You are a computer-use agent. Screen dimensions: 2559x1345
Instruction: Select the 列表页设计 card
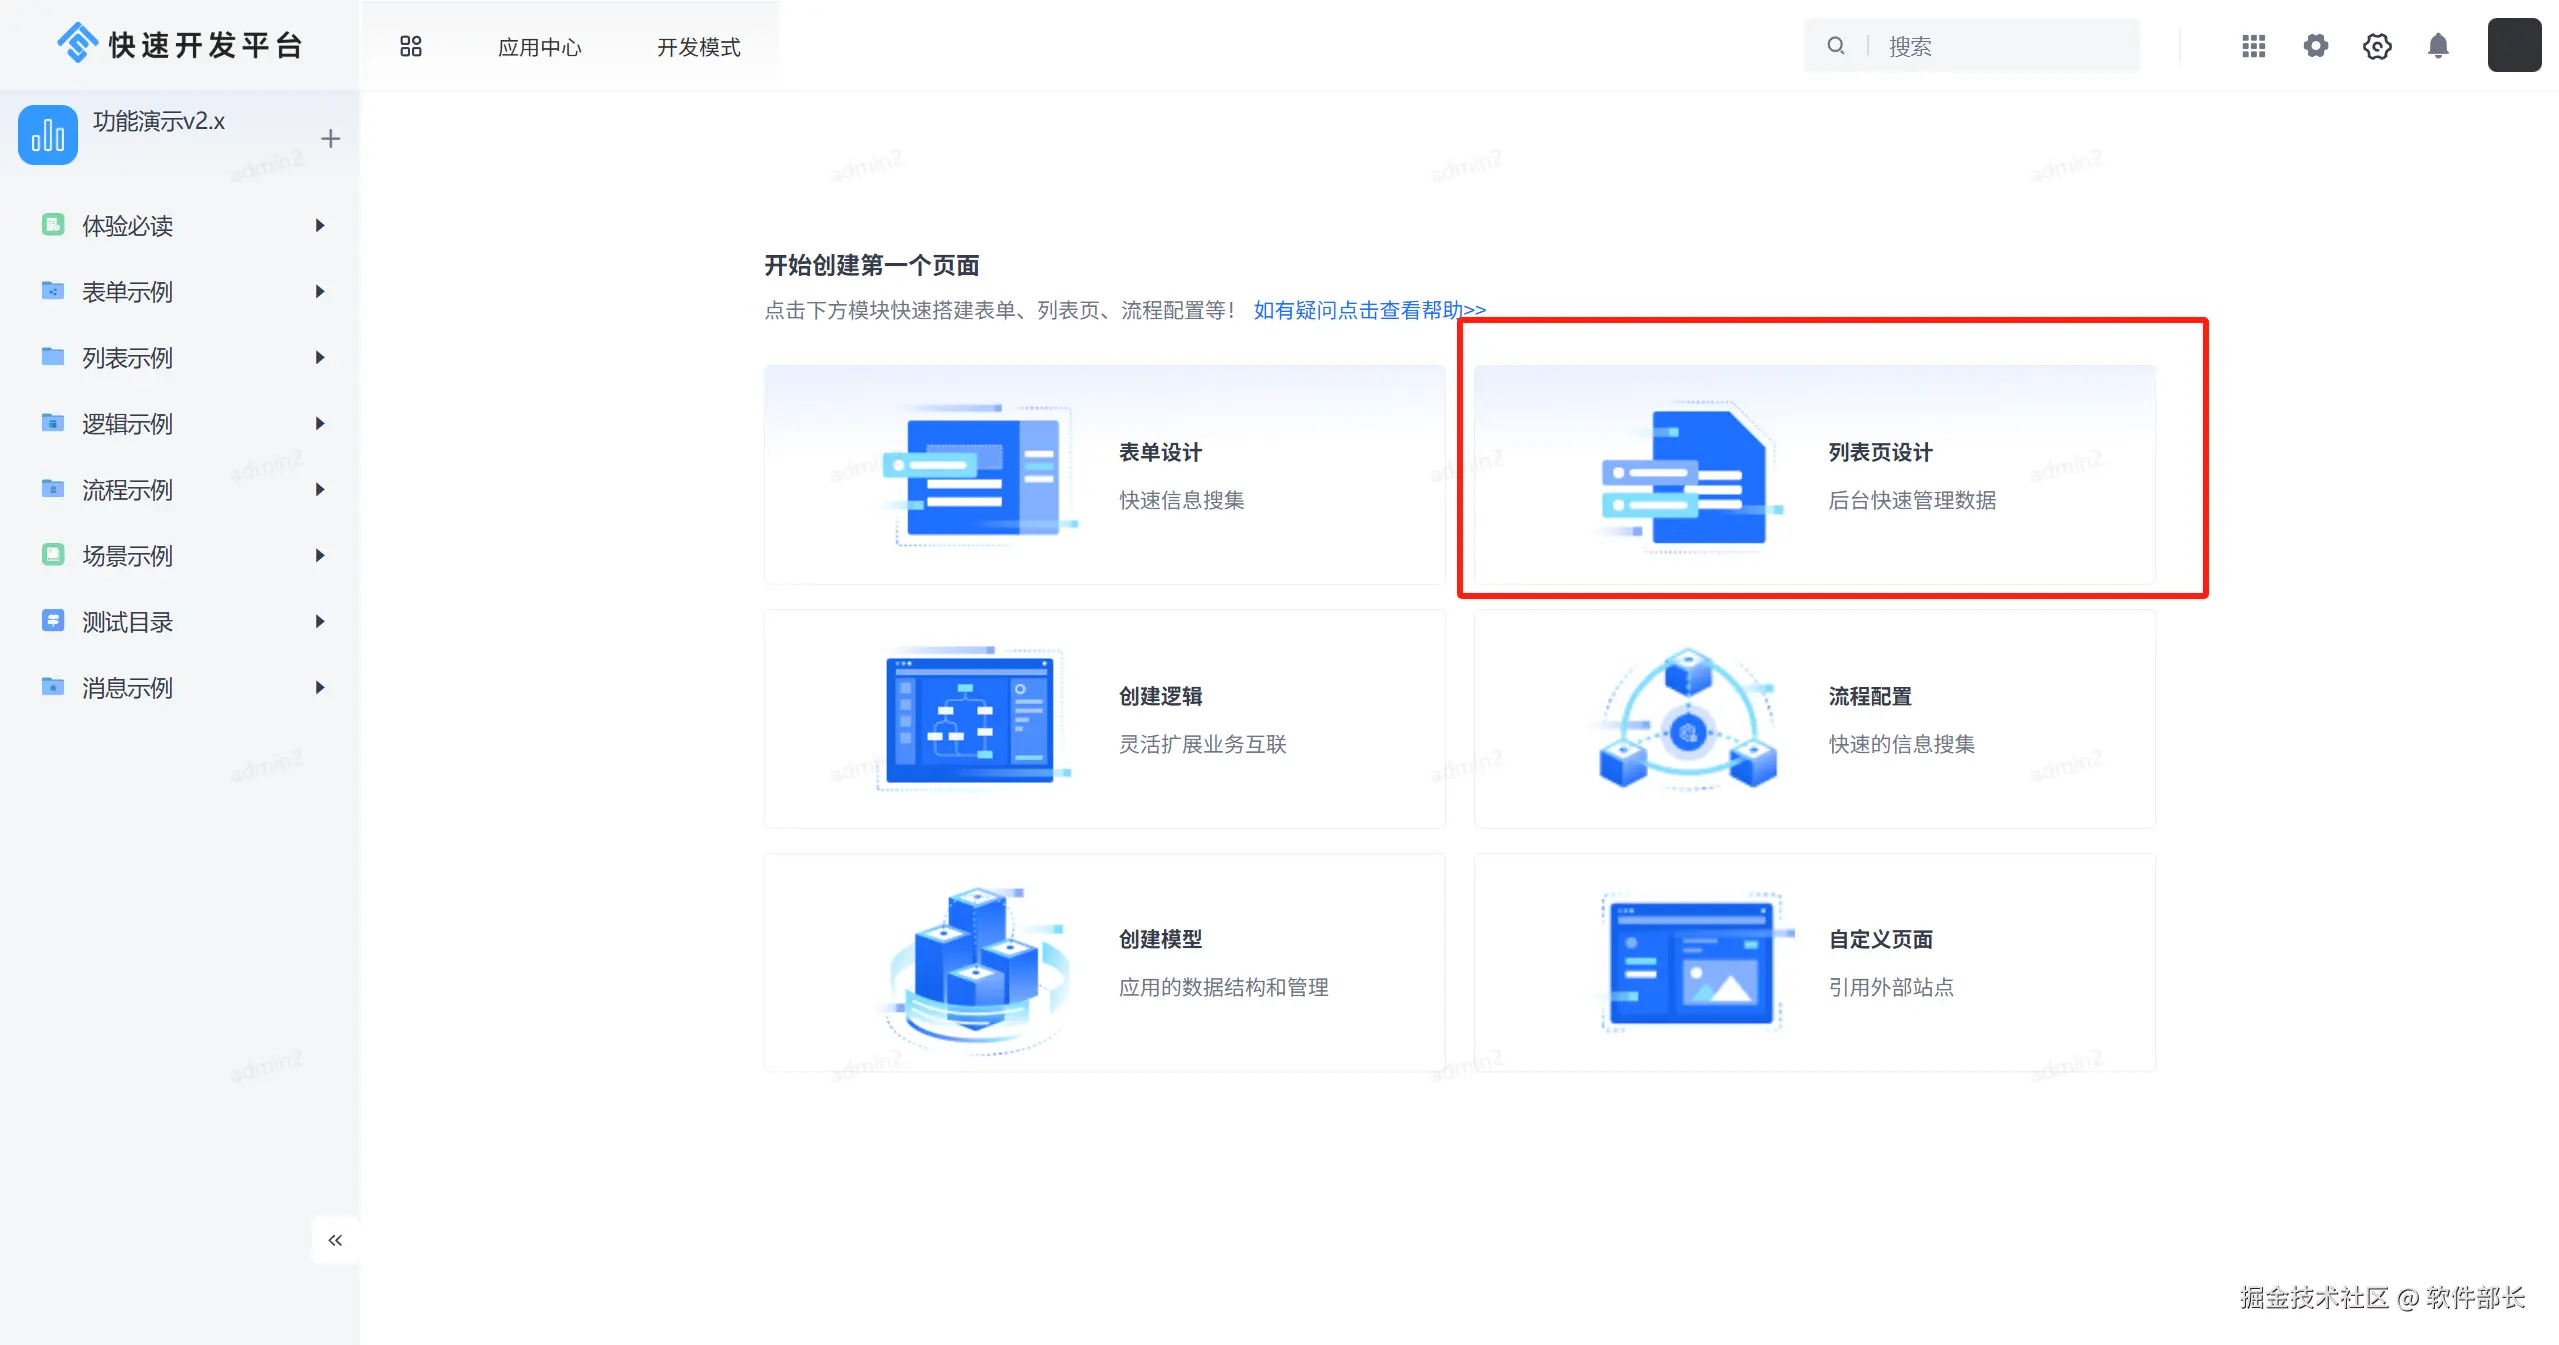(x=1814, y=475)
